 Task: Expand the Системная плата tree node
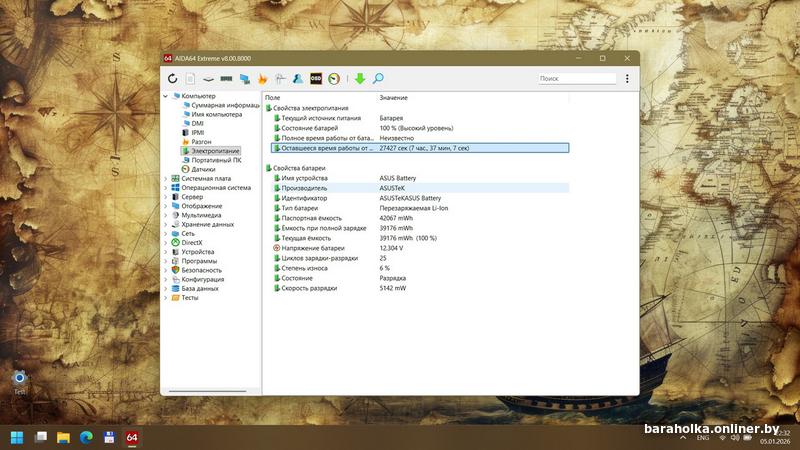pos(166,179)
